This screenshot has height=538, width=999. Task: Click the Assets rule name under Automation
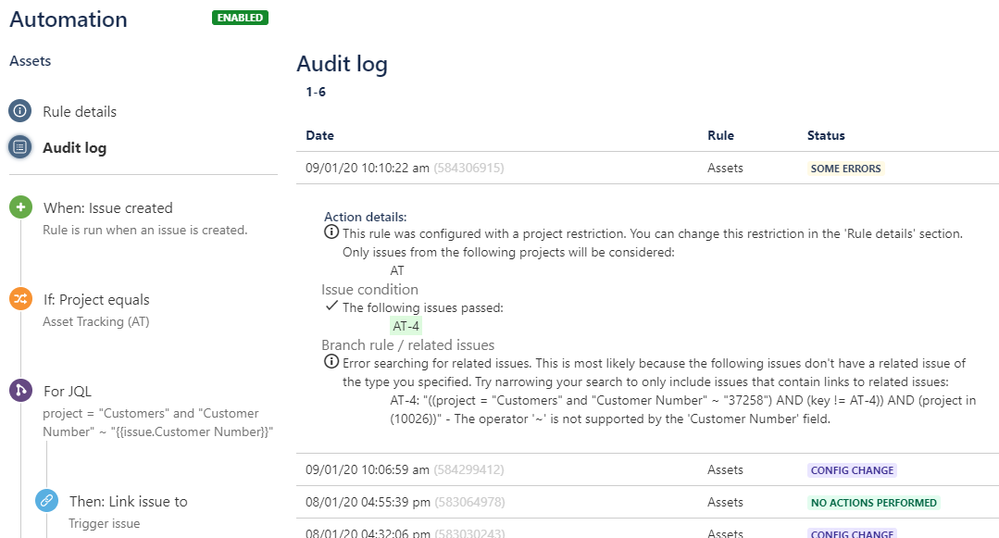pyautogui.click(x=30, y=61)
